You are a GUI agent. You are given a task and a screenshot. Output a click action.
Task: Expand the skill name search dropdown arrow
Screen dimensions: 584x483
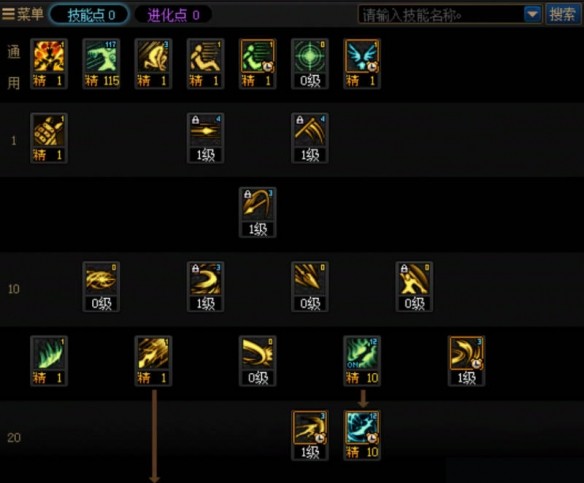[x=532, y=15]
